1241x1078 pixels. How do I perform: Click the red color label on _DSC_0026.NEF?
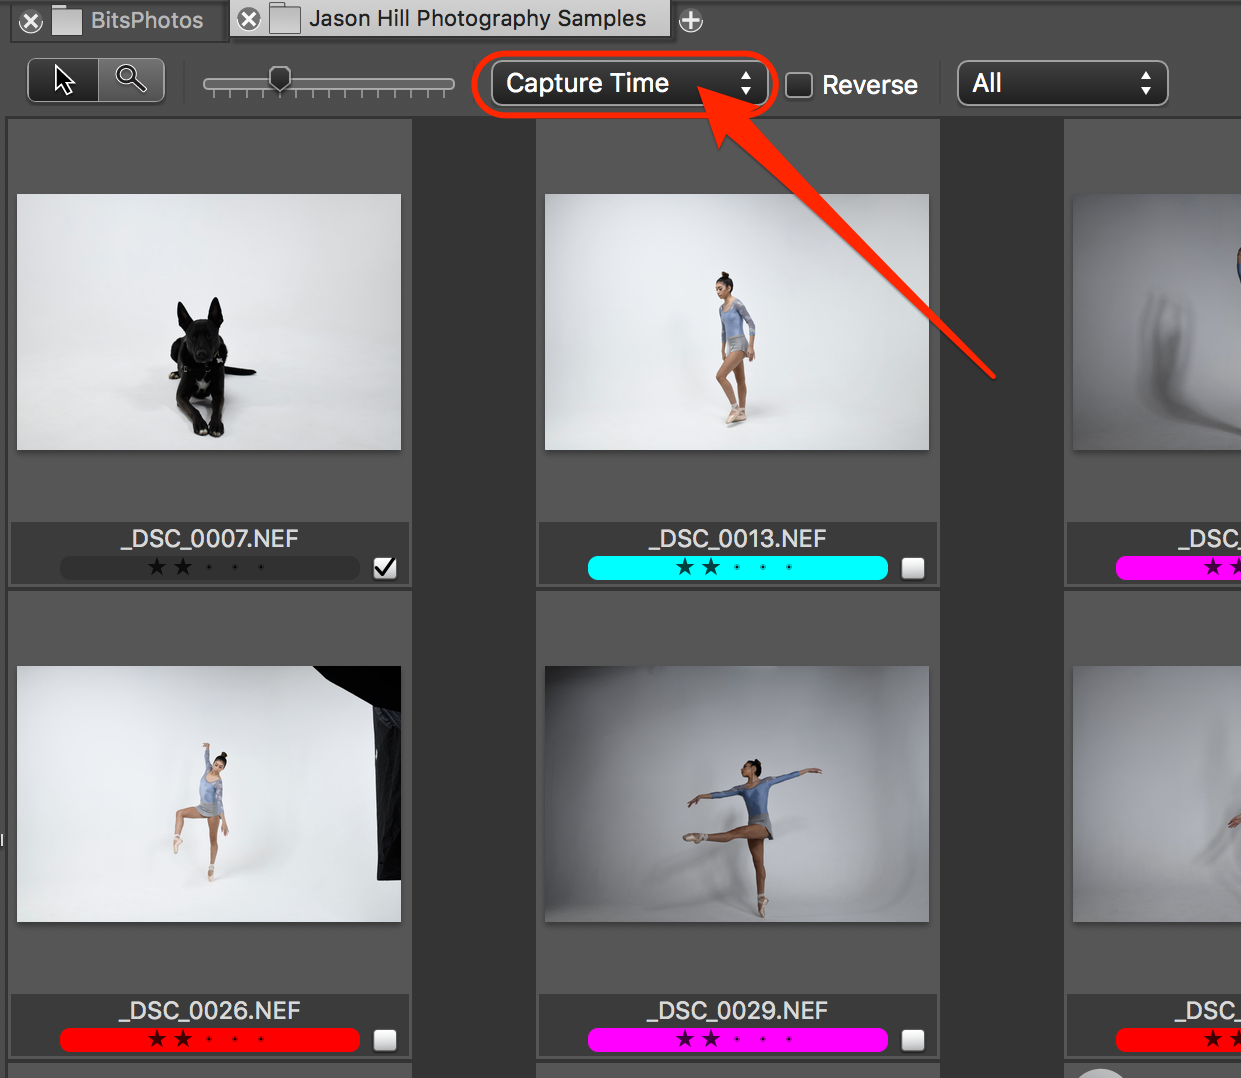tap(210, 1040)
